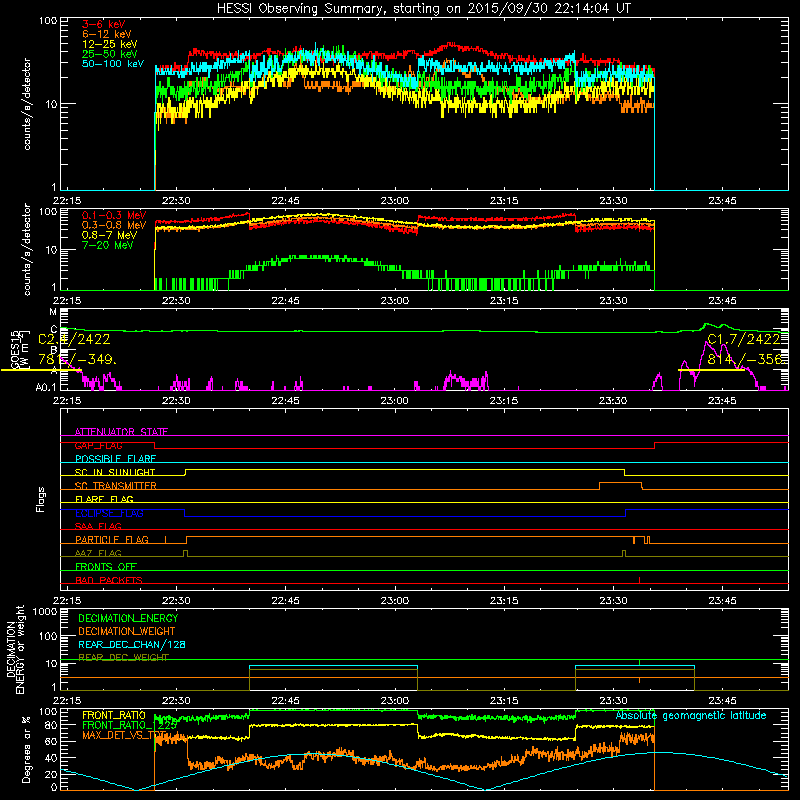
Task: Click the yellow '12-25 keV' legend entry
Action: (x=110, y=44)
